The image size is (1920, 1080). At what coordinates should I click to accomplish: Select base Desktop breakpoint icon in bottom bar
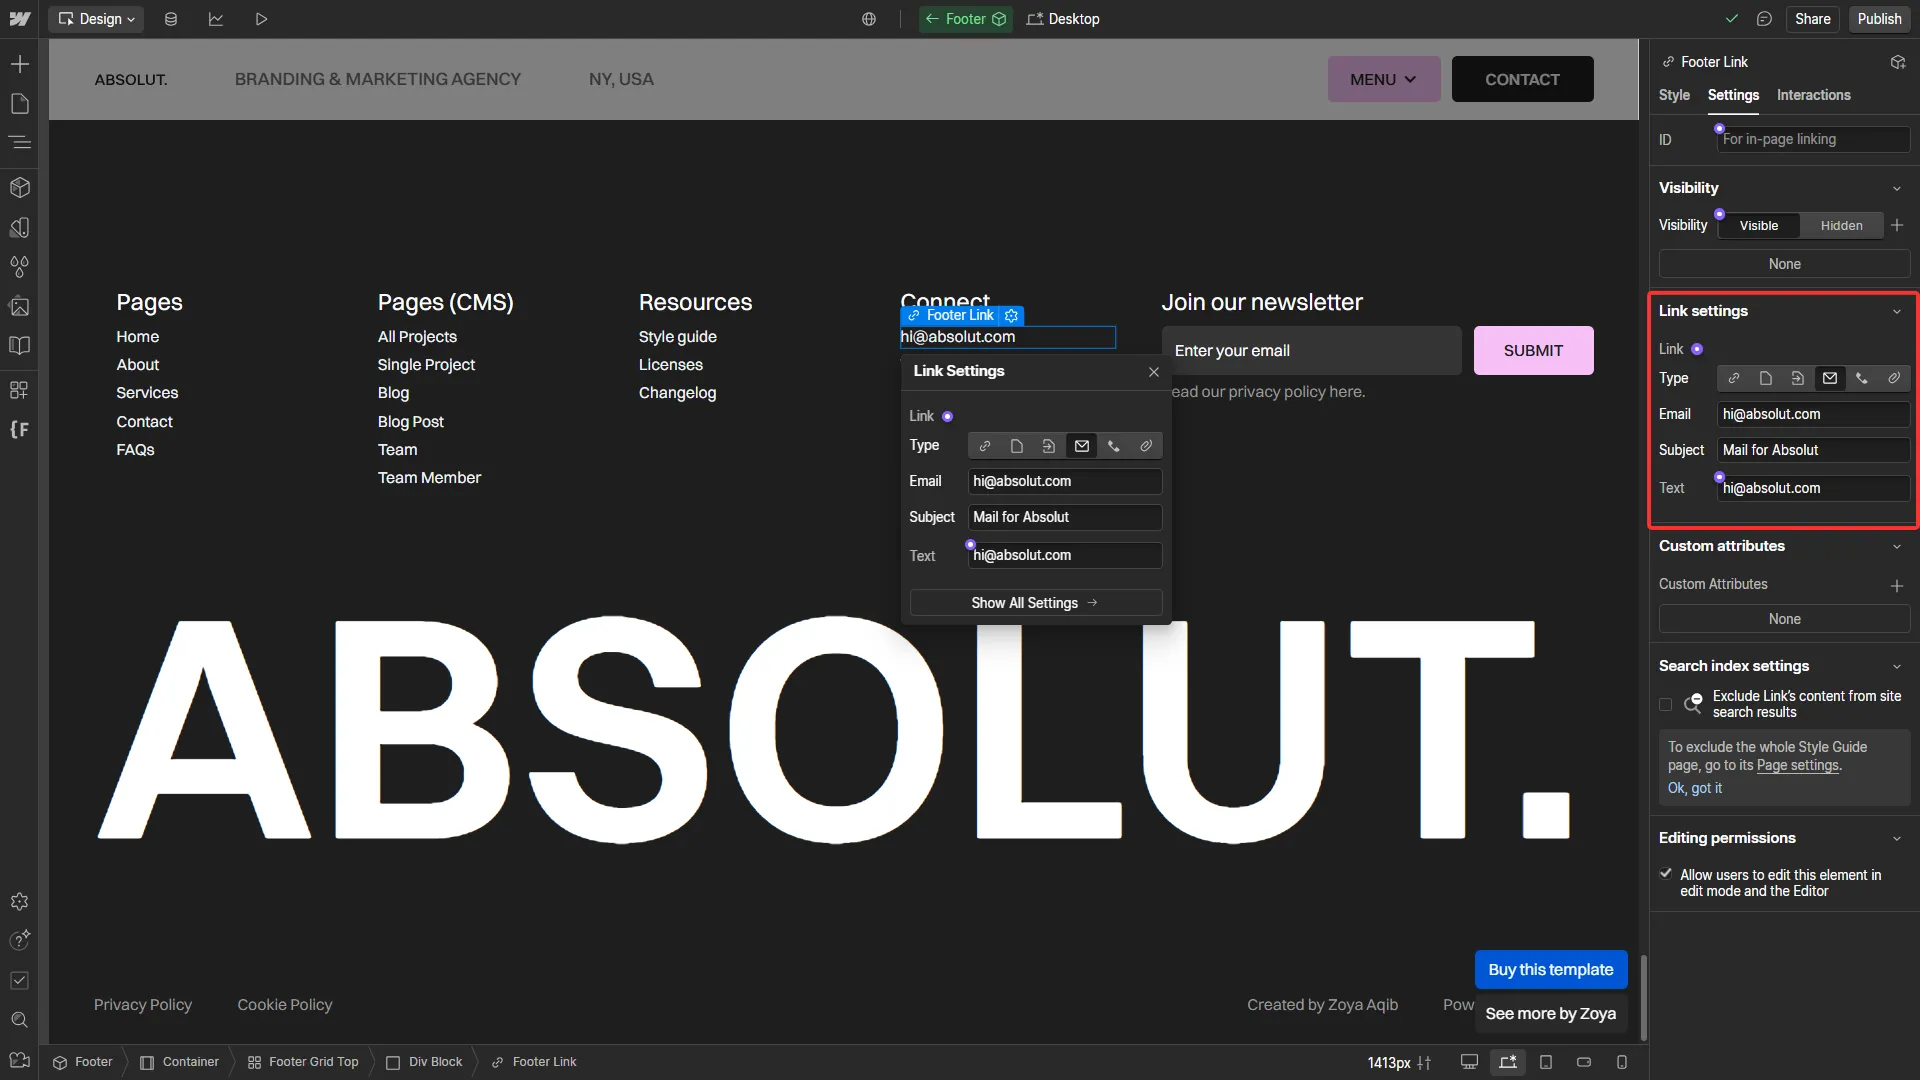[1508, 1062]
